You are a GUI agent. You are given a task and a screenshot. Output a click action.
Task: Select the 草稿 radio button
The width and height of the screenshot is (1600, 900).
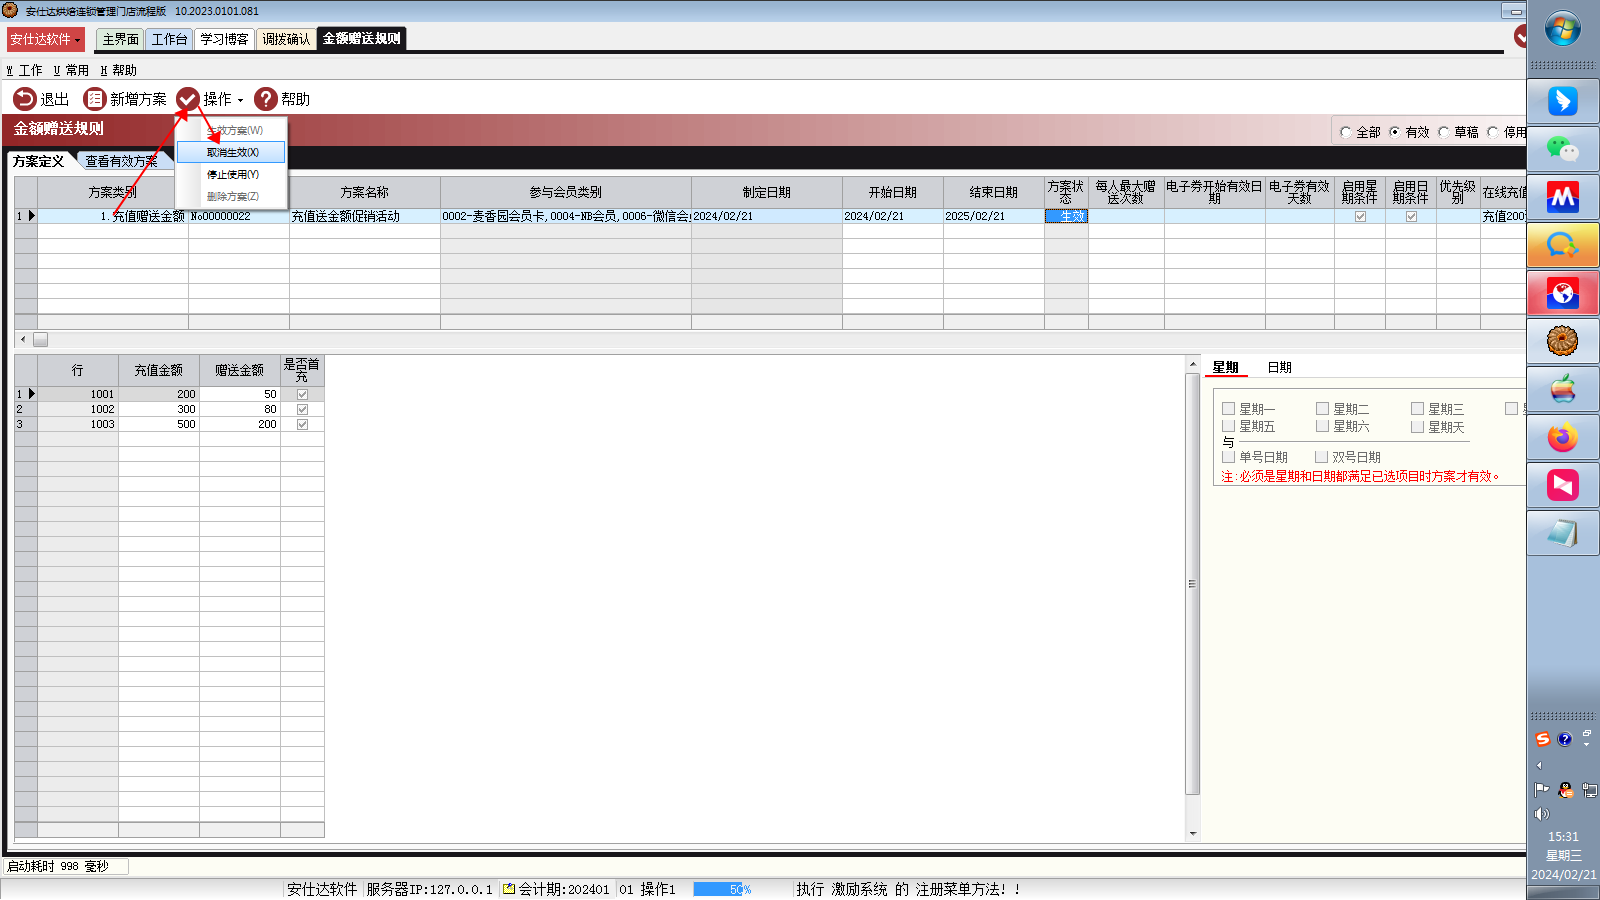click(x=1444, y=132)
